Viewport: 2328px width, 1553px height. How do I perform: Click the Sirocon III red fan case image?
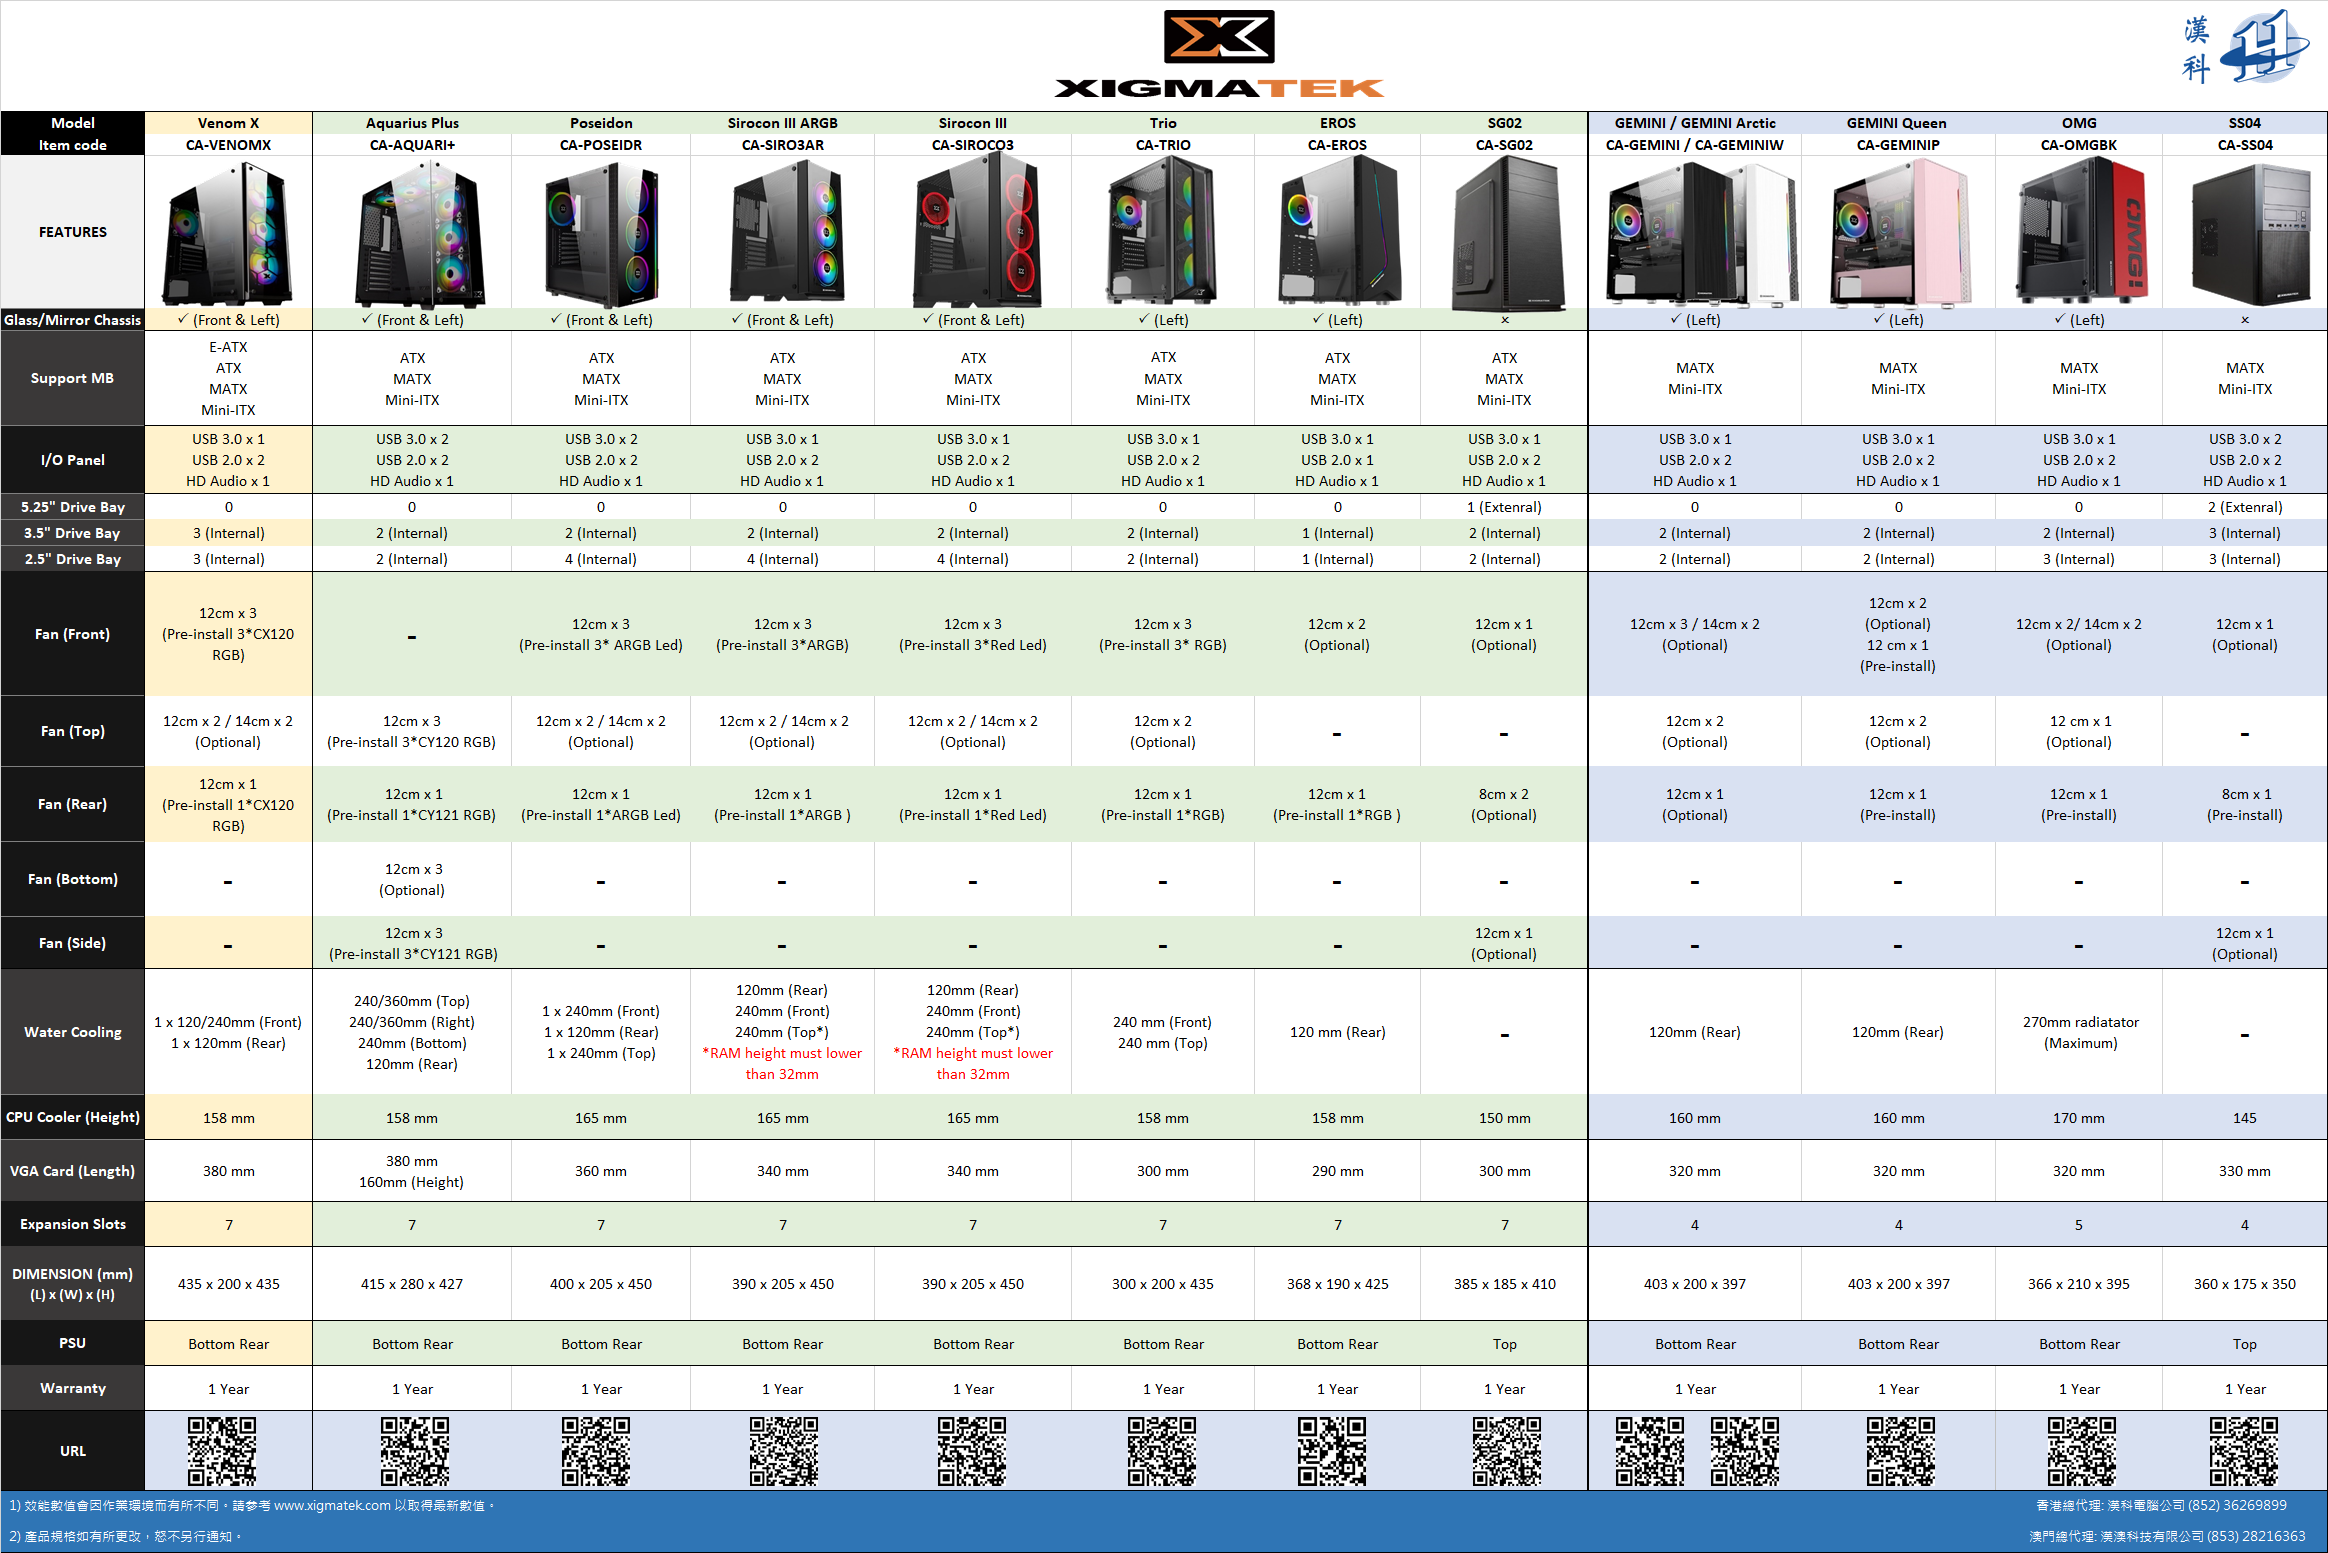tap(977, 232)
